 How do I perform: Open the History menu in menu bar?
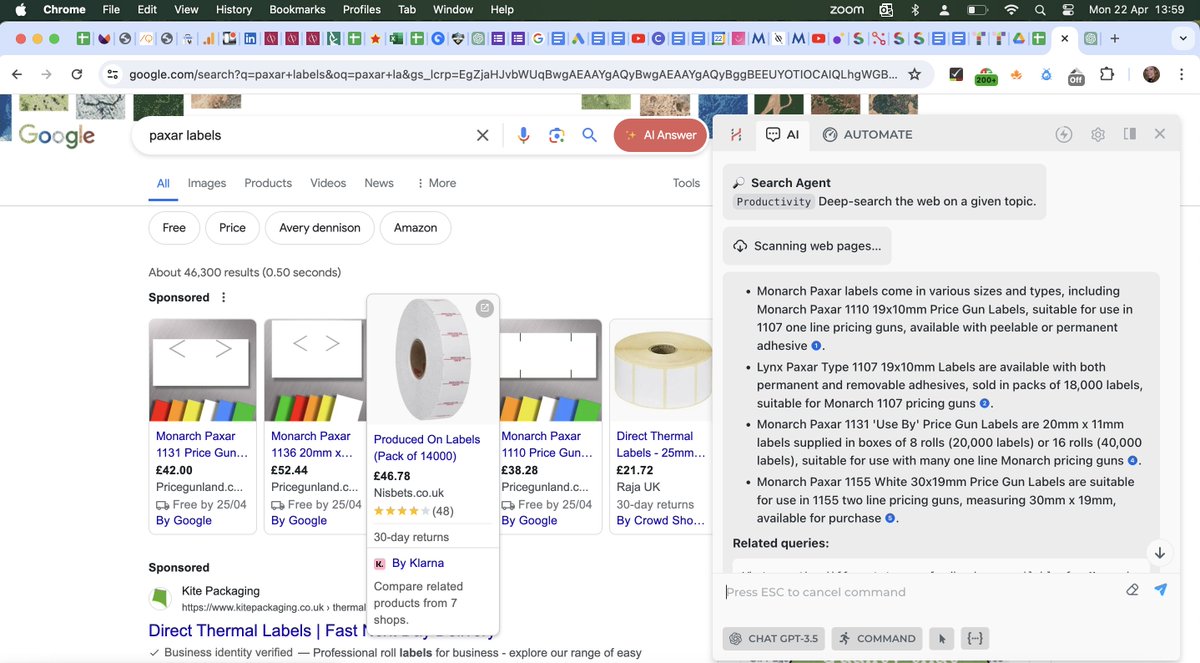pos(233,9)
